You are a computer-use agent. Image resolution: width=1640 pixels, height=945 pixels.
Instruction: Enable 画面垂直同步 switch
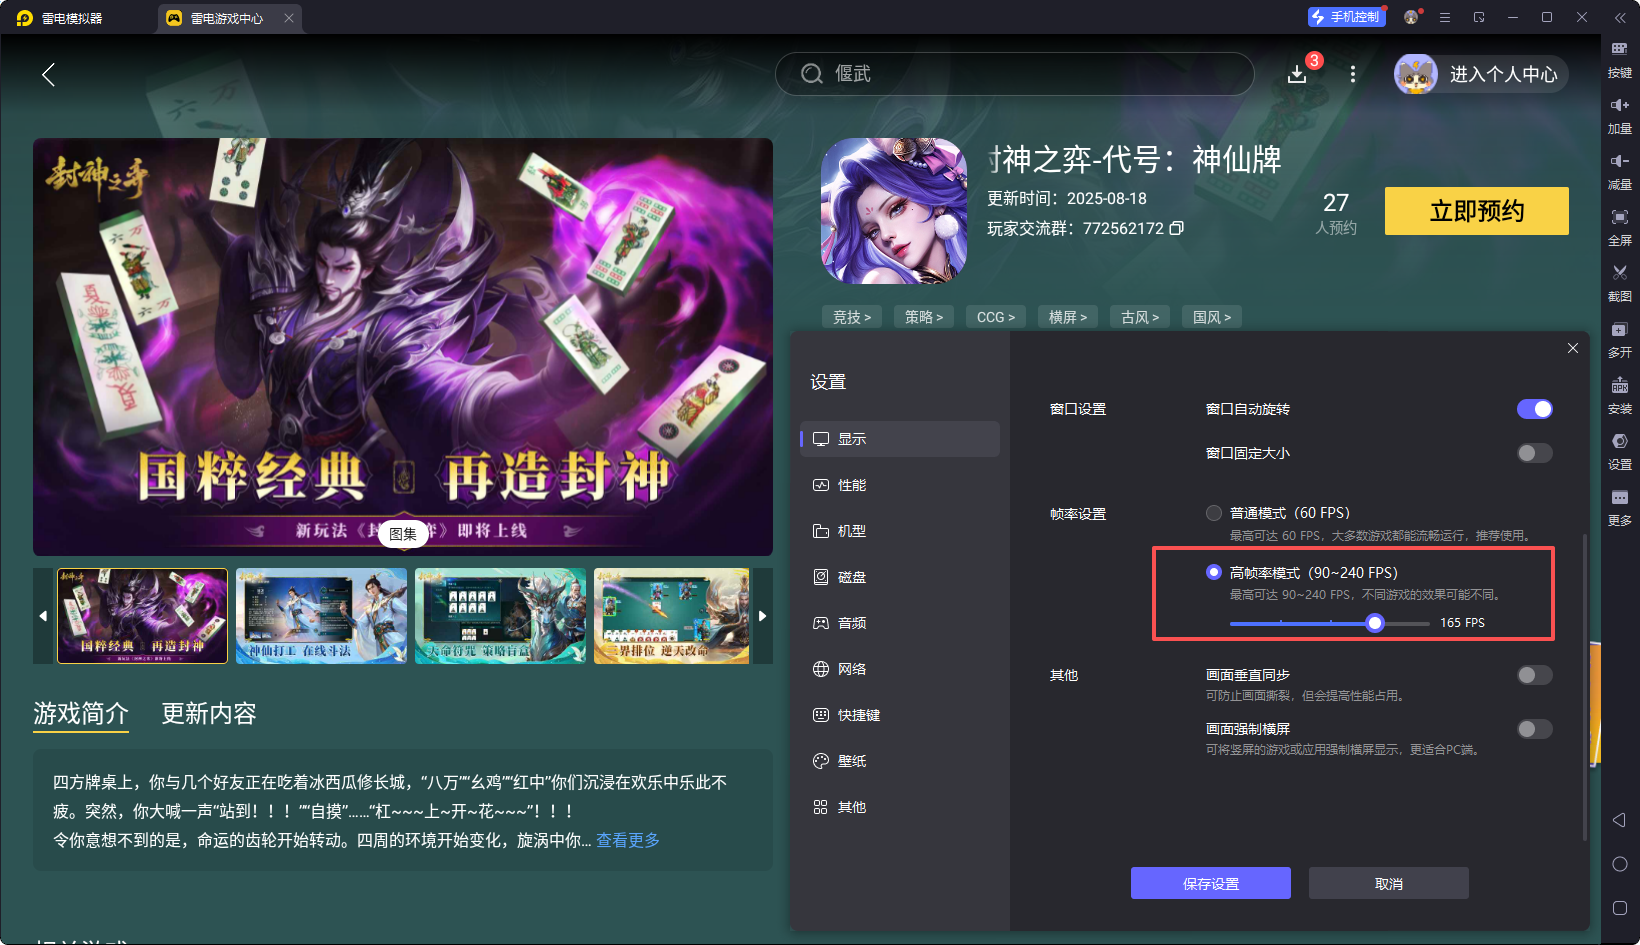pyautogui.click(x=1535, y=675)
